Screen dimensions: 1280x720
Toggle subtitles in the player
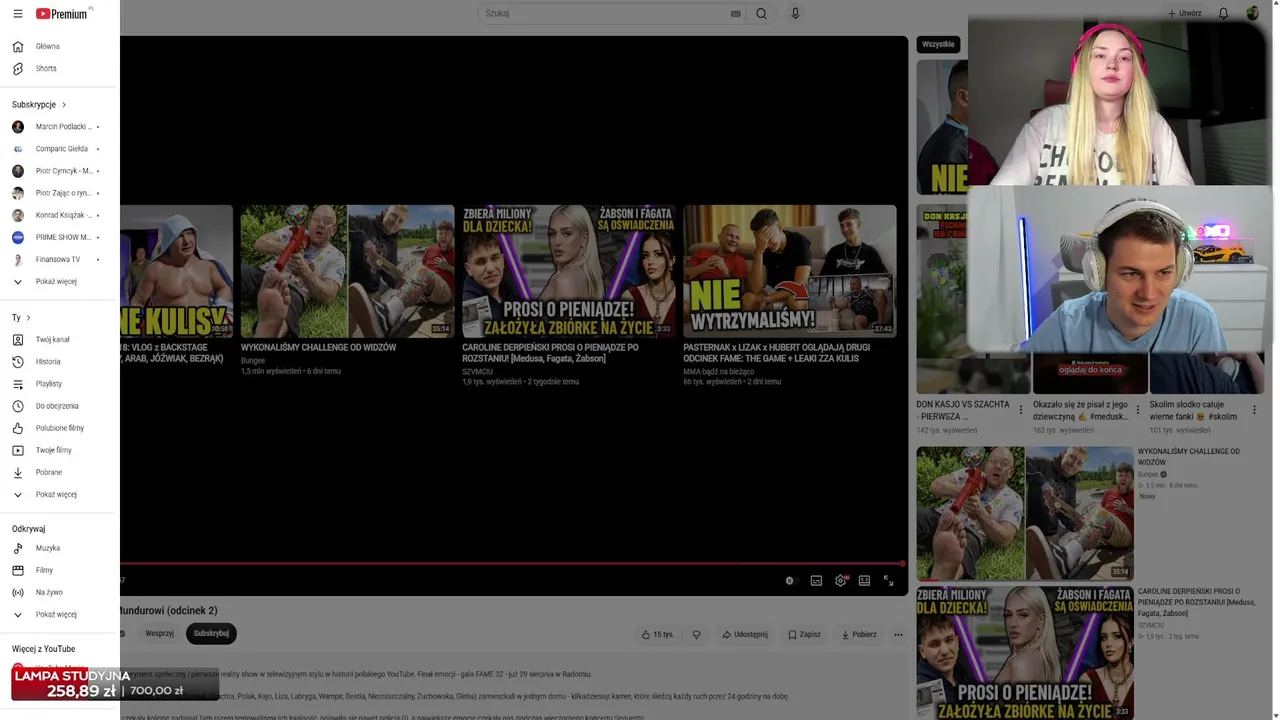click(816, 580)
